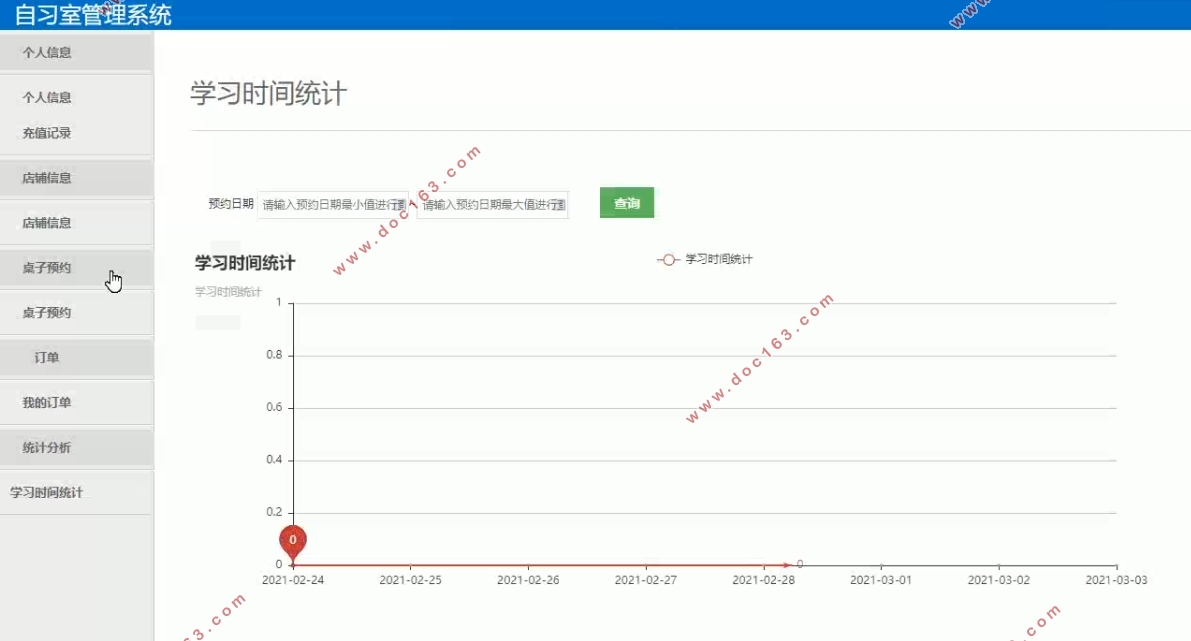Toggle the 学习时间统计 legend series marker
Image resolution: width=1191 pixels, height=641 pixels.
[x=668, y=260]
